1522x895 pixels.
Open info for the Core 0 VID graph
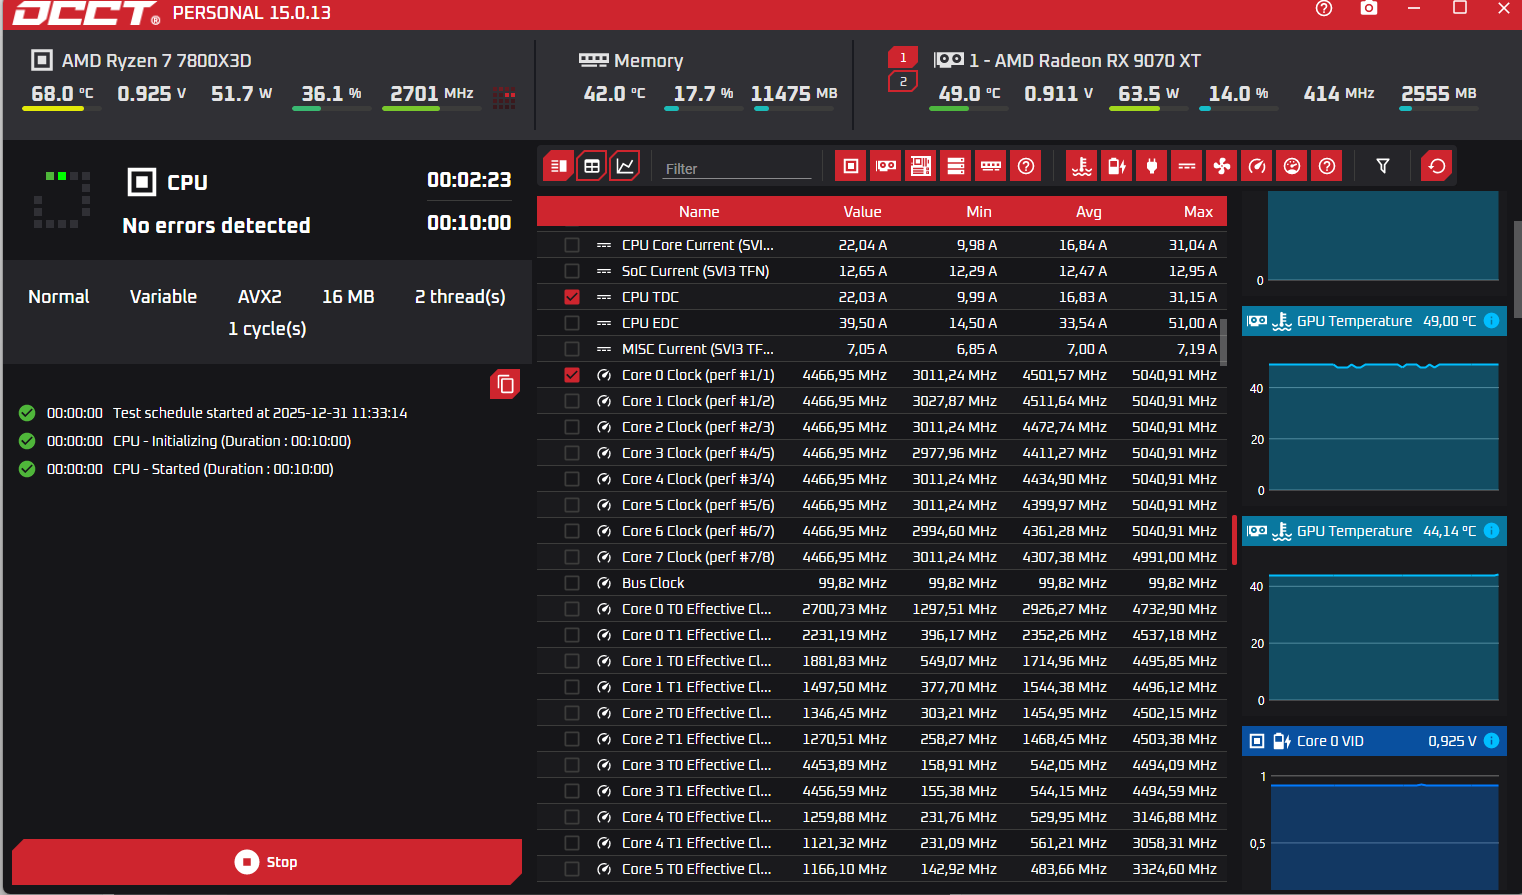1491,741
